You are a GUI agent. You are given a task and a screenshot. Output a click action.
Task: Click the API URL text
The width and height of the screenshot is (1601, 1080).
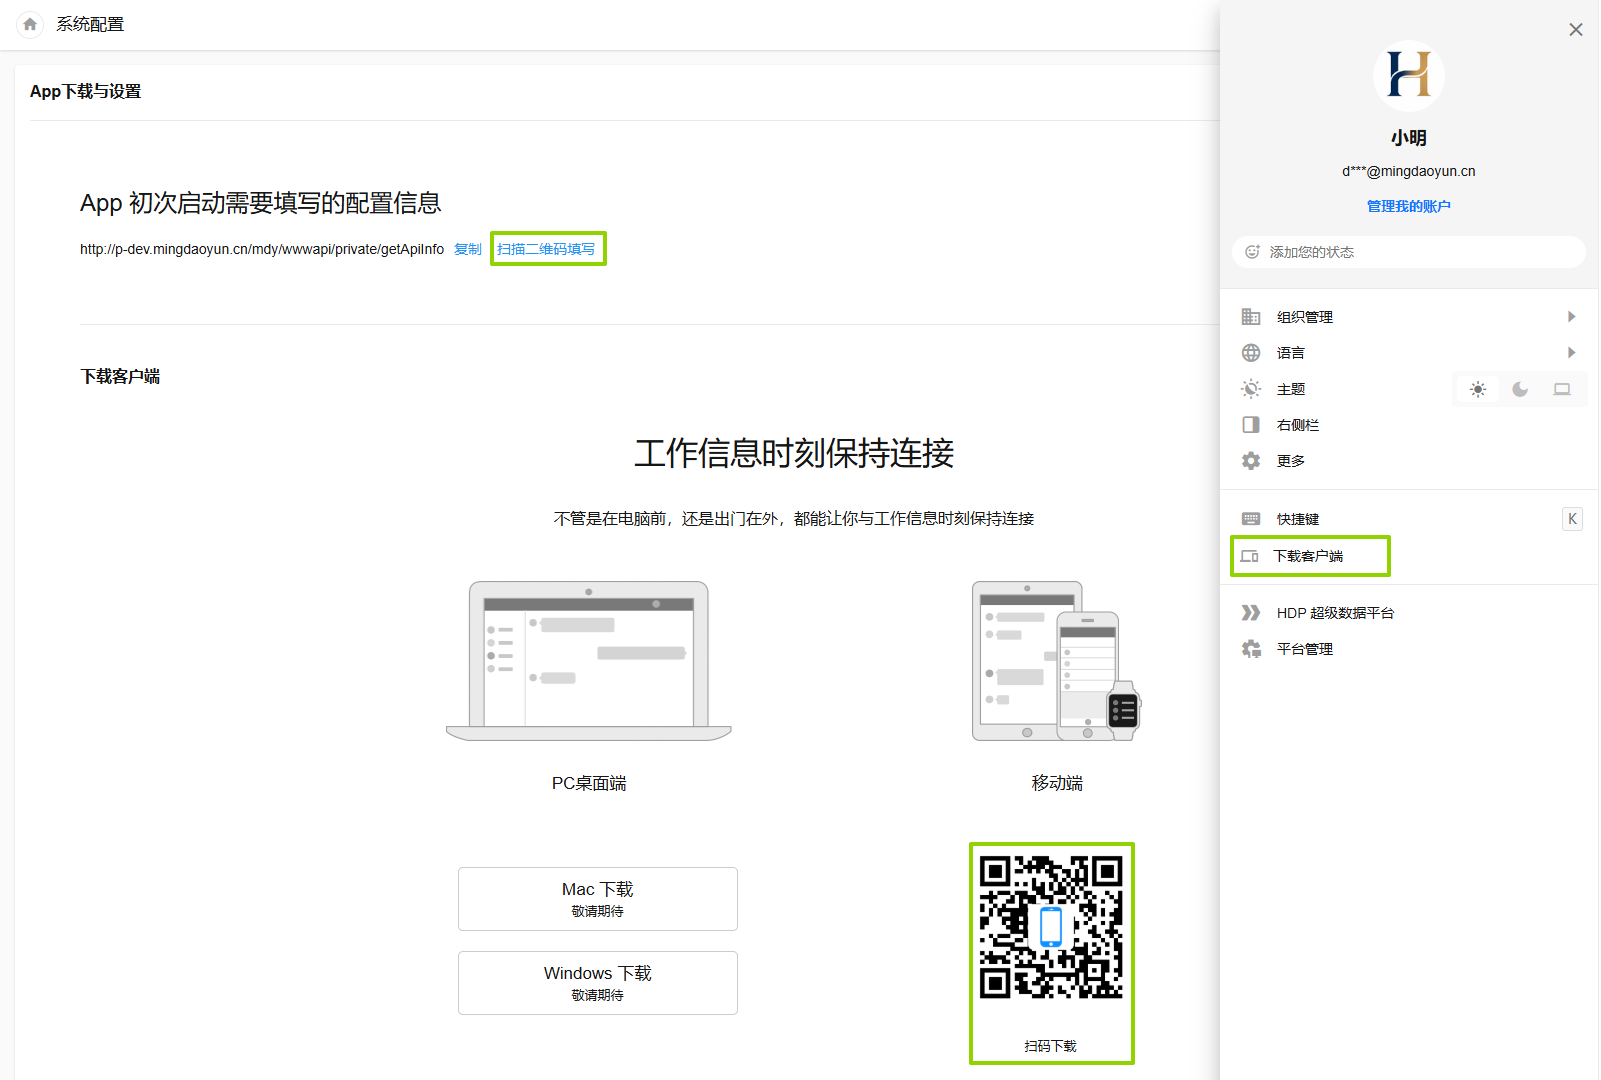(x=262, y=249)
